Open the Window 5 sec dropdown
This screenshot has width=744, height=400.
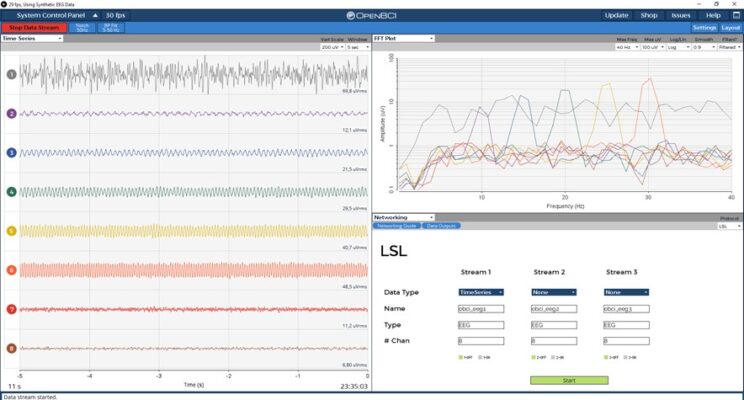click(x=358, y=47)
